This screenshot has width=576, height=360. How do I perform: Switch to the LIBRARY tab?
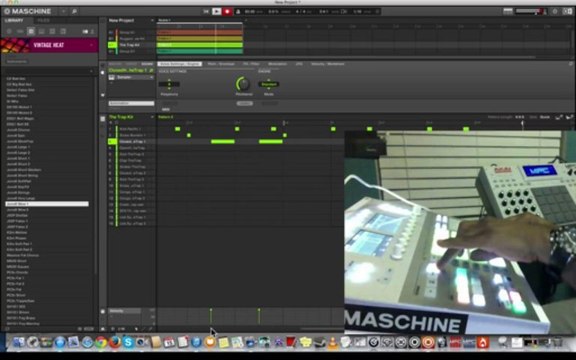[14, 20]
